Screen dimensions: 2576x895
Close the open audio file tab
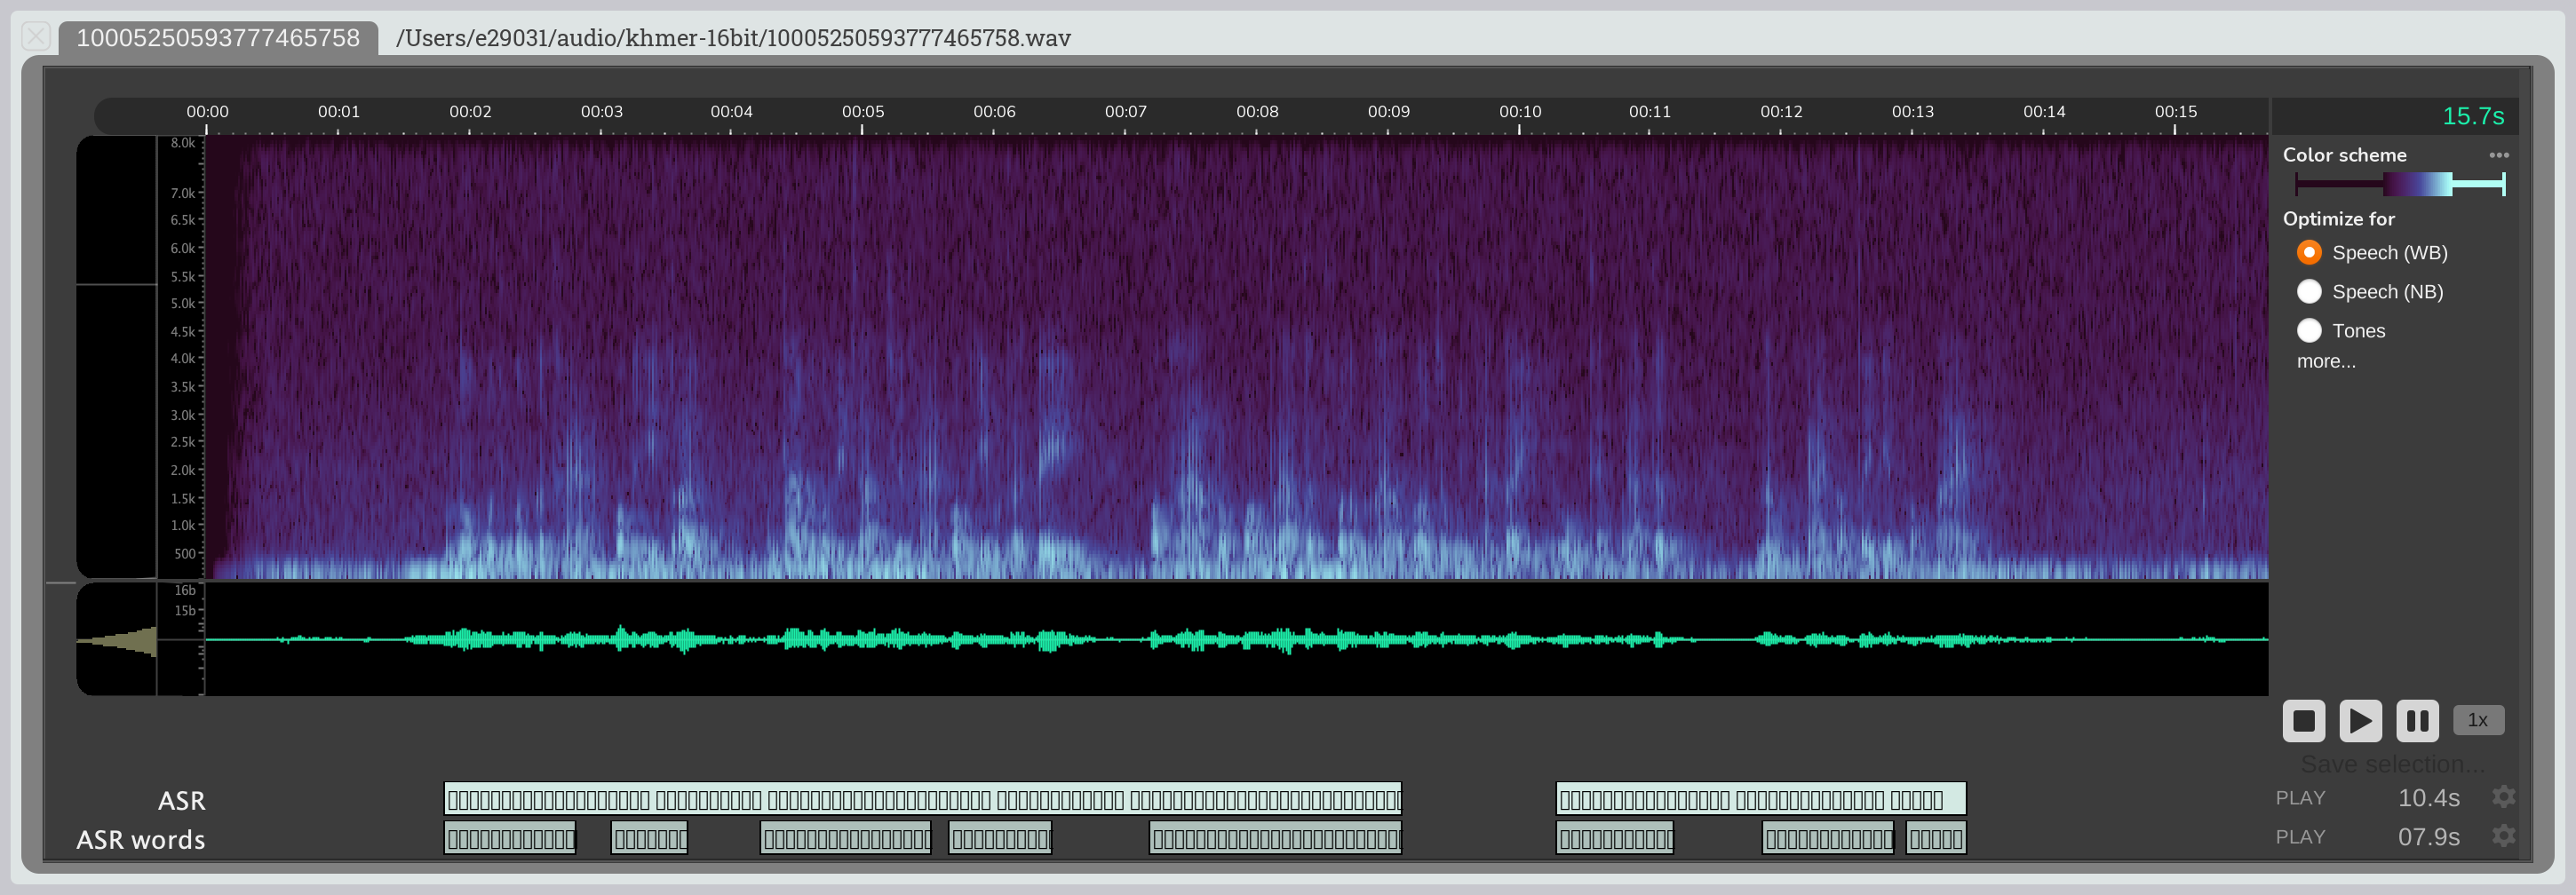click(x=36, y=37)
